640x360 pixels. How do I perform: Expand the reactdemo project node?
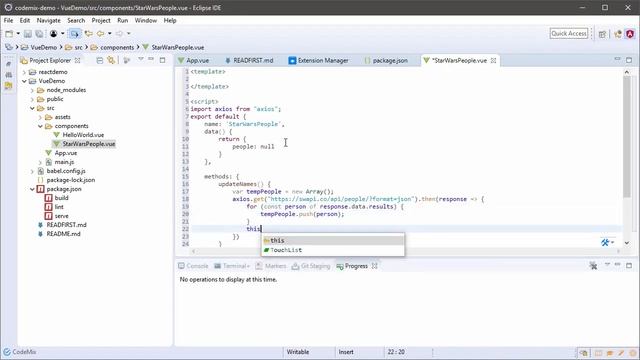pyautogui.click(x=24, y=72)
